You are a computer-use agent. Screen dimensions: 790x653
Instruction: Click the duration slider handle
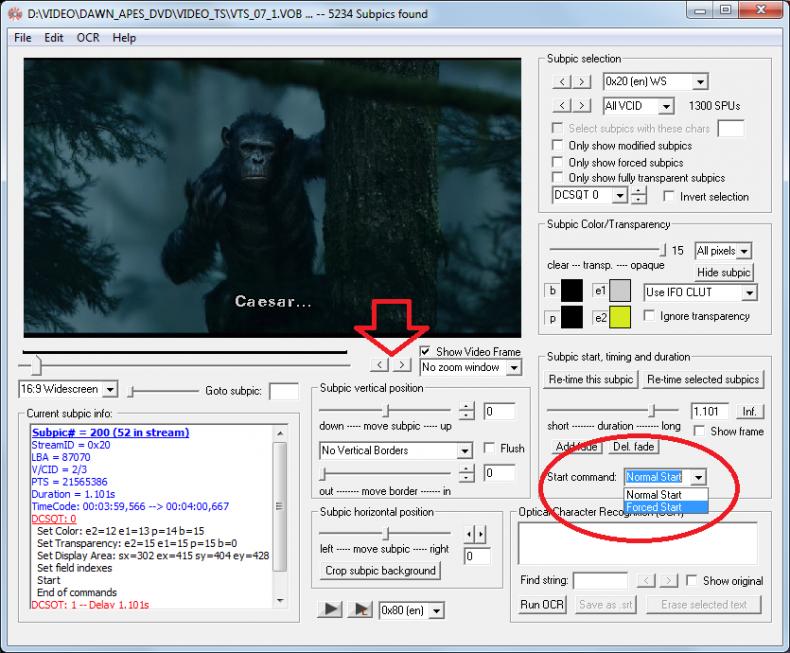point(652,410)
